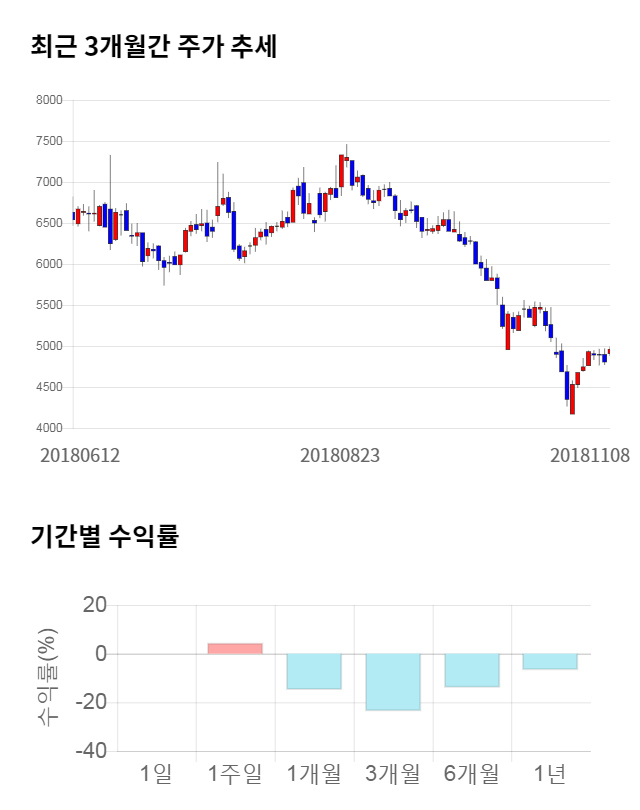Click the 수익률(%) vertical axis title
640x810 pixels.
tap(48, 677)
